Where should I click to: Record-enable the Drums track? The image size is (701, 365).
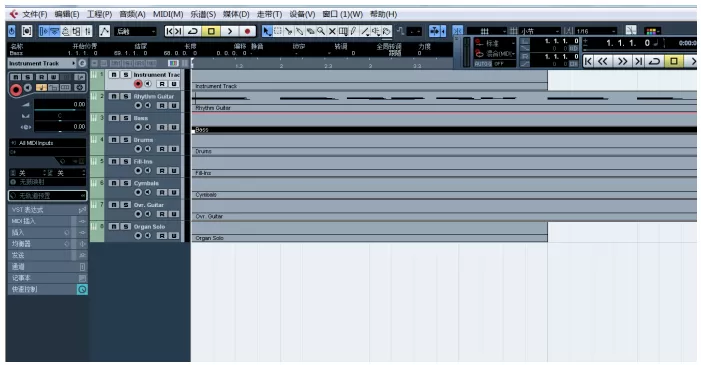click(x=138, y=149)
